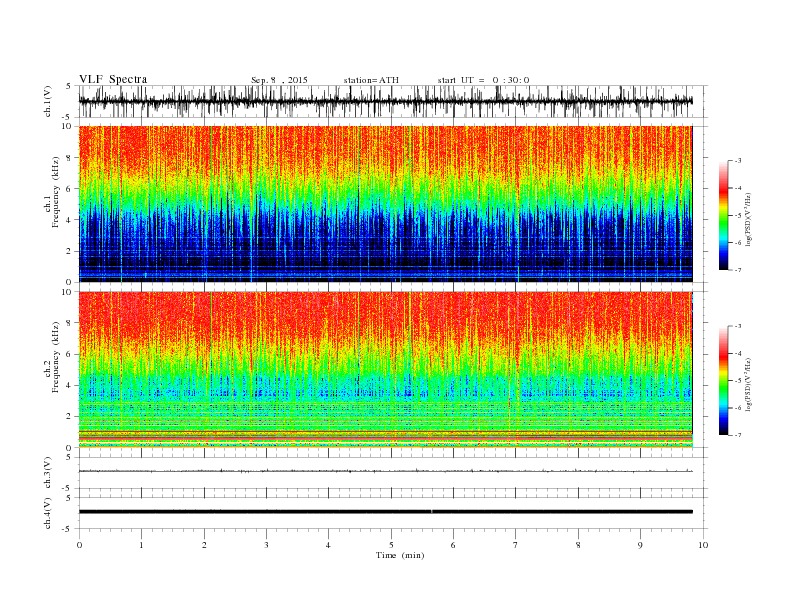Click the "2" kHz tick of ch.2 spectrogram
This screenshot has height=612, width=792.
point(69,417)
